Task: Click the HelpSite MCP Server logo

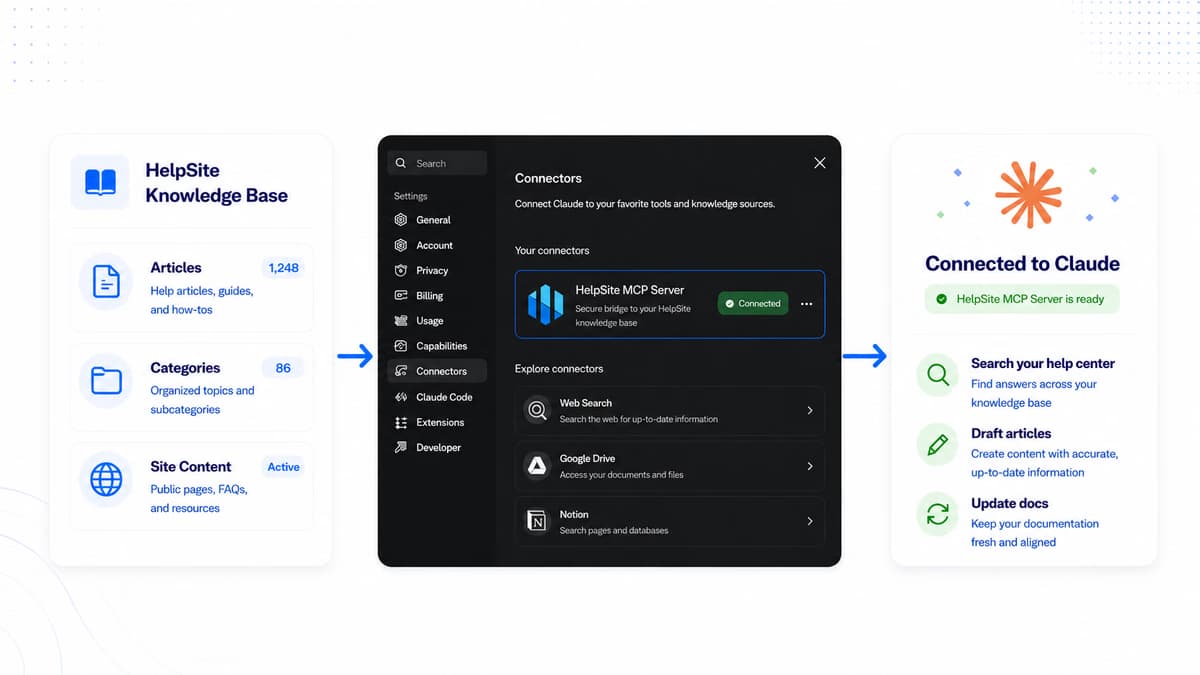Action: pos(545,304)
